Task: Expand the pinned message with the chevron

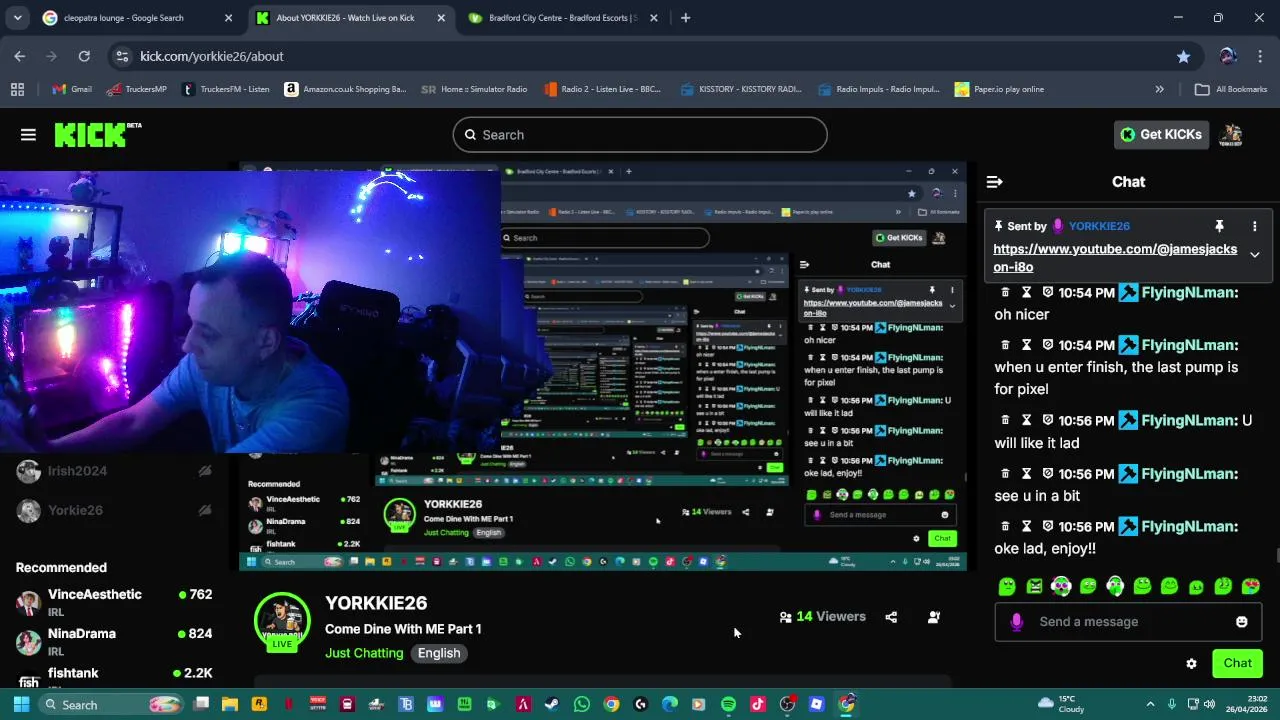Action: click(1254, 255)
